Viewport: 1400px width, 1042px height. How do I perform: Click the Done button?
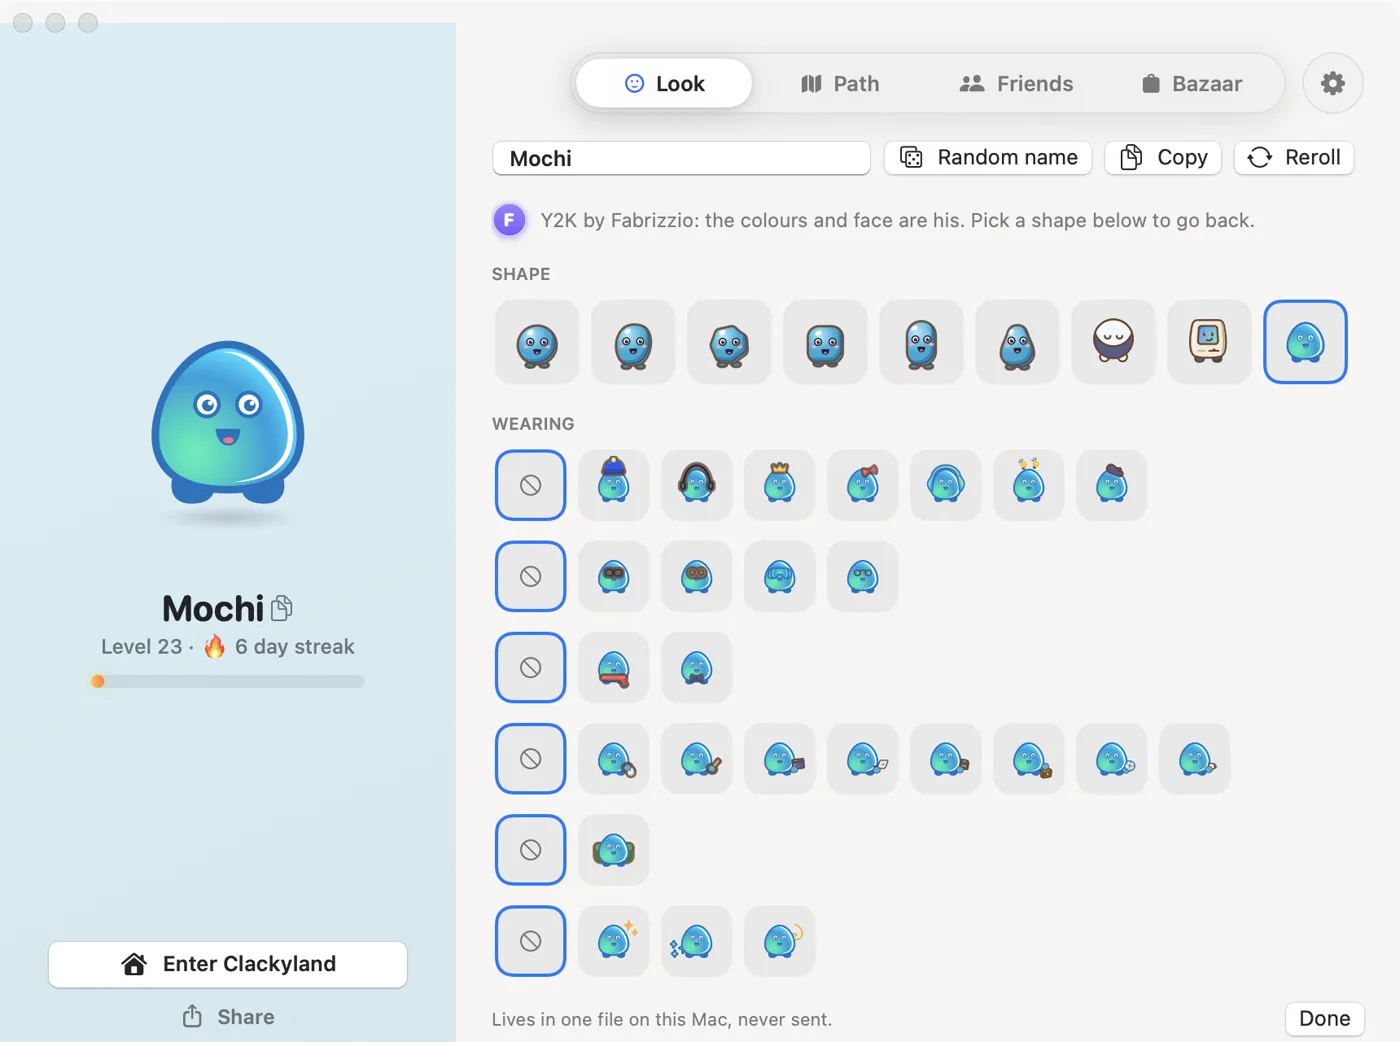pos(1325,1018)
